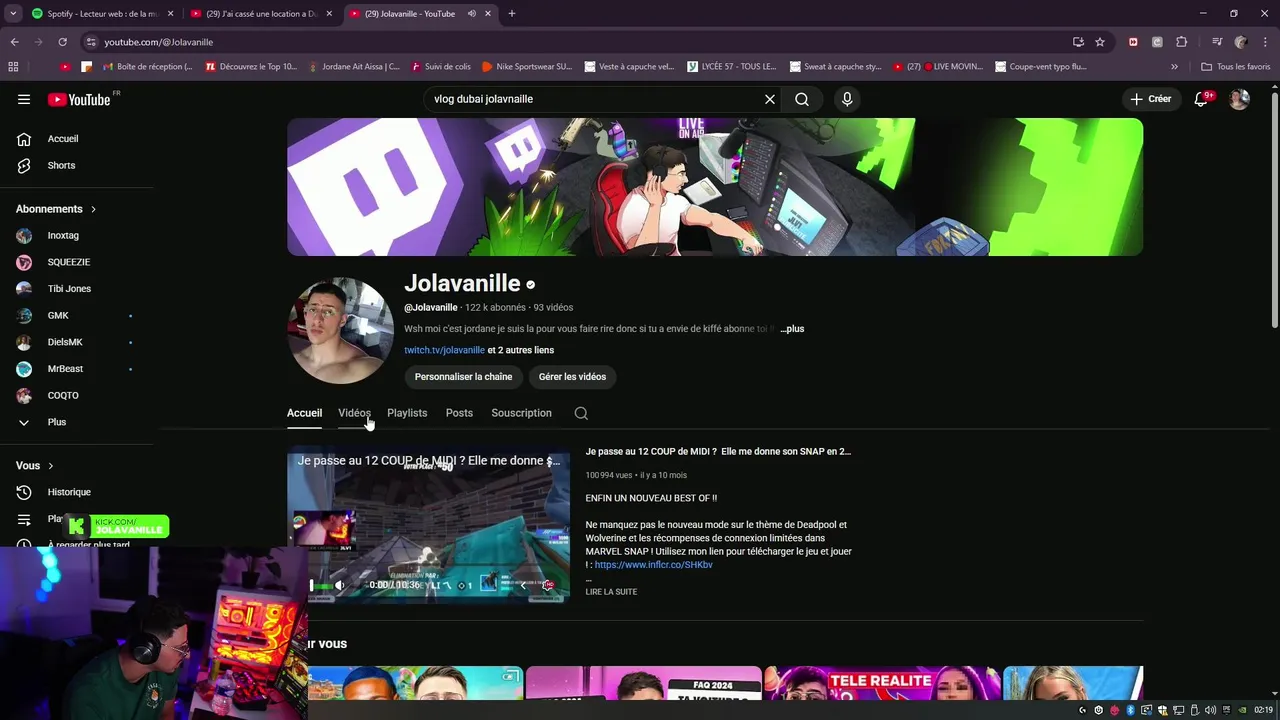
Task: Switch to the Vidéos channel tab
Action: [x=354, y=413]
